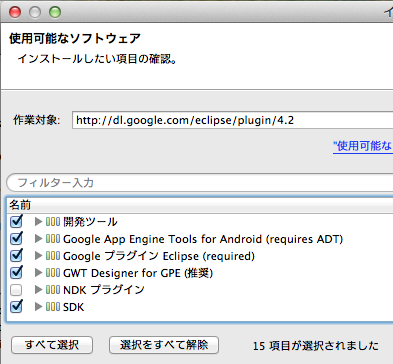Focus the フィルター入力 filter box
The height and width of the screenshot is (364, 393).
coord(200,182)
